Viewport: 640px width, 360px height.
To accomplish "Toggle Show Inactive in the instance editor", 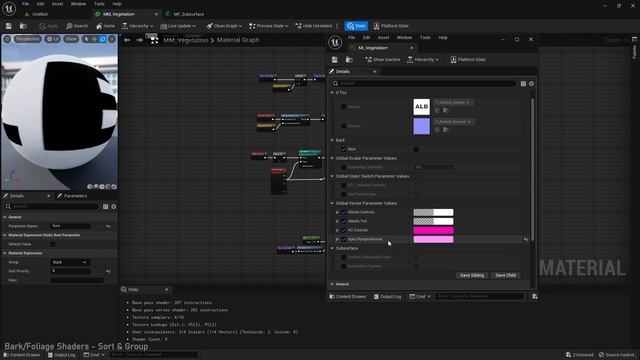I will coord(382,60).
